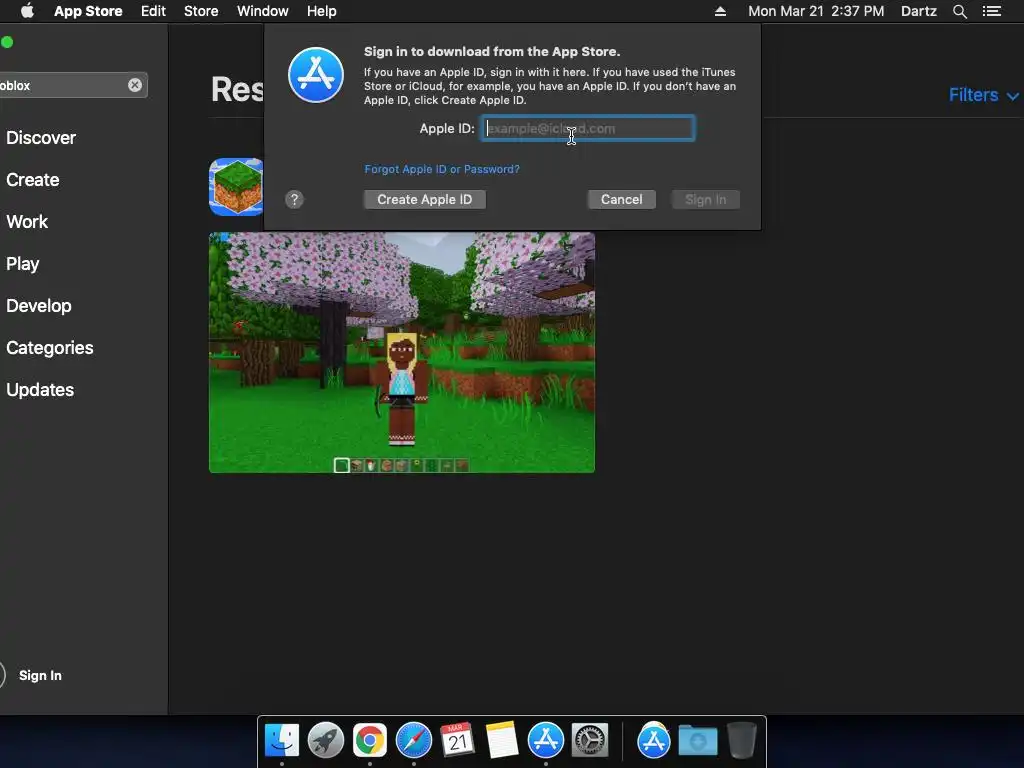Open the Applications folder stack in Dock
Image resolution: width=1024 pixels, height=768 pixels.
point(654,741)
